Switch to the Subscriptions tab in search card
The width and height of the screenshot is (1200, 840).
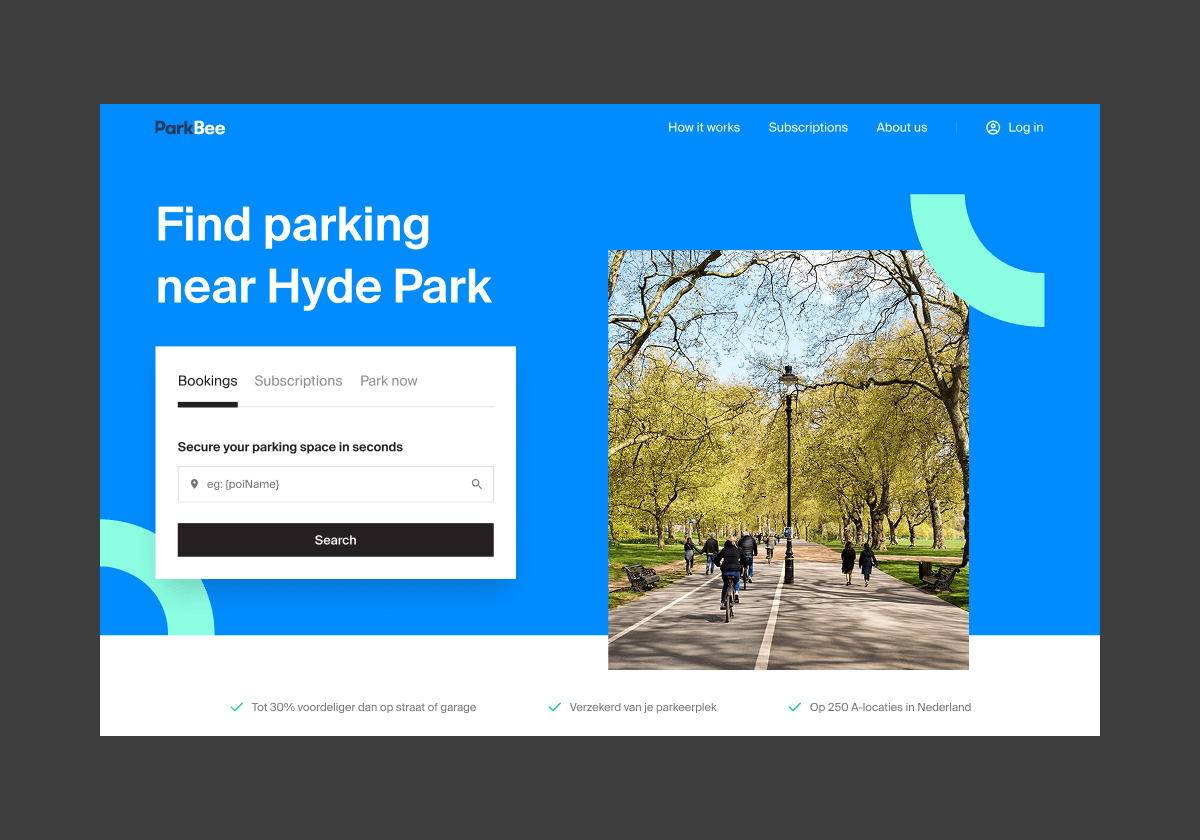(x=298, y=381)
